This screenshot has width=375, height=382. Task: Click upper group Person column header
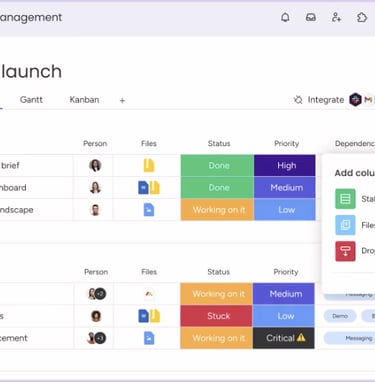coord(95,144)
